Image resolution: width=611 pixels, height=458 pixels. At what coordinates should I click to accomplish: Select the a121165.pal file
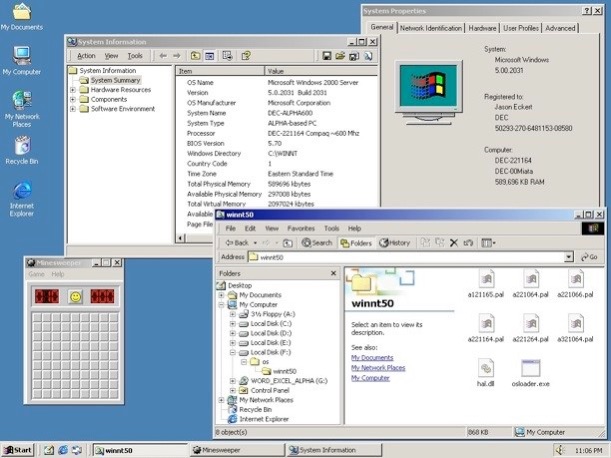coord(485,281)
